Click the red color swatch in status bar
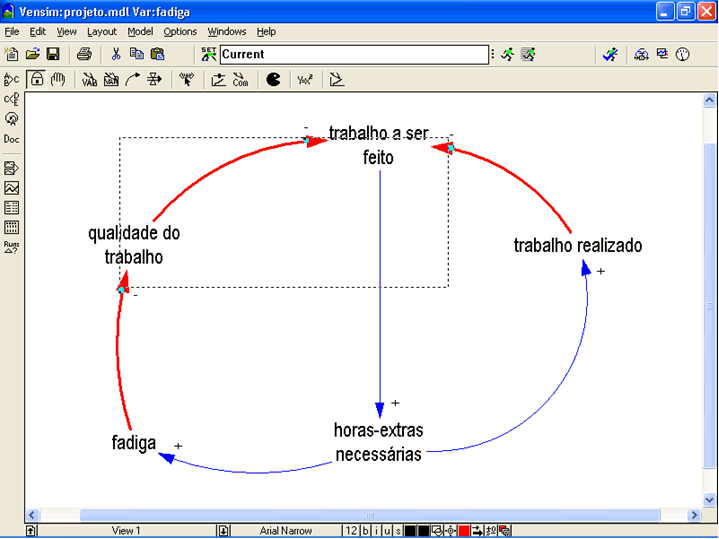The width and height of the screenshot is (719, 539). coord(464,530)
